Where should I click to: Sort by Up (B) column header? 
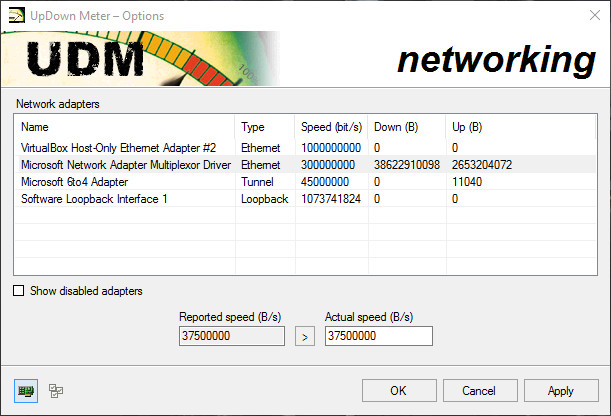coord(521,127)
